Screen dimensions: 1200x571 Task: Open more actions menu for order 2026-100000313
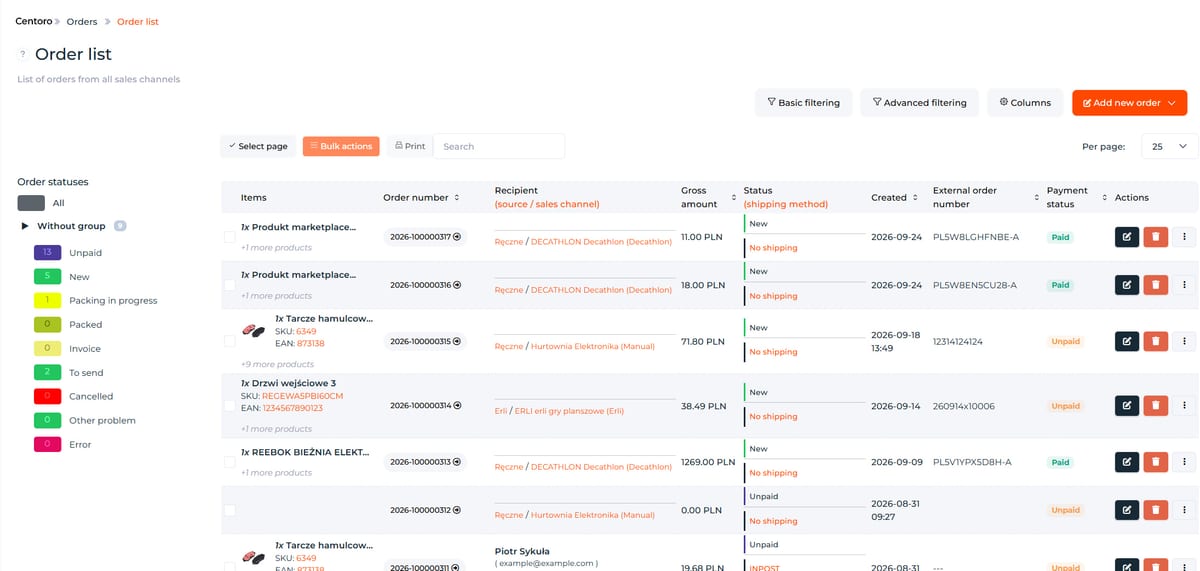(x=1184, y=462)
